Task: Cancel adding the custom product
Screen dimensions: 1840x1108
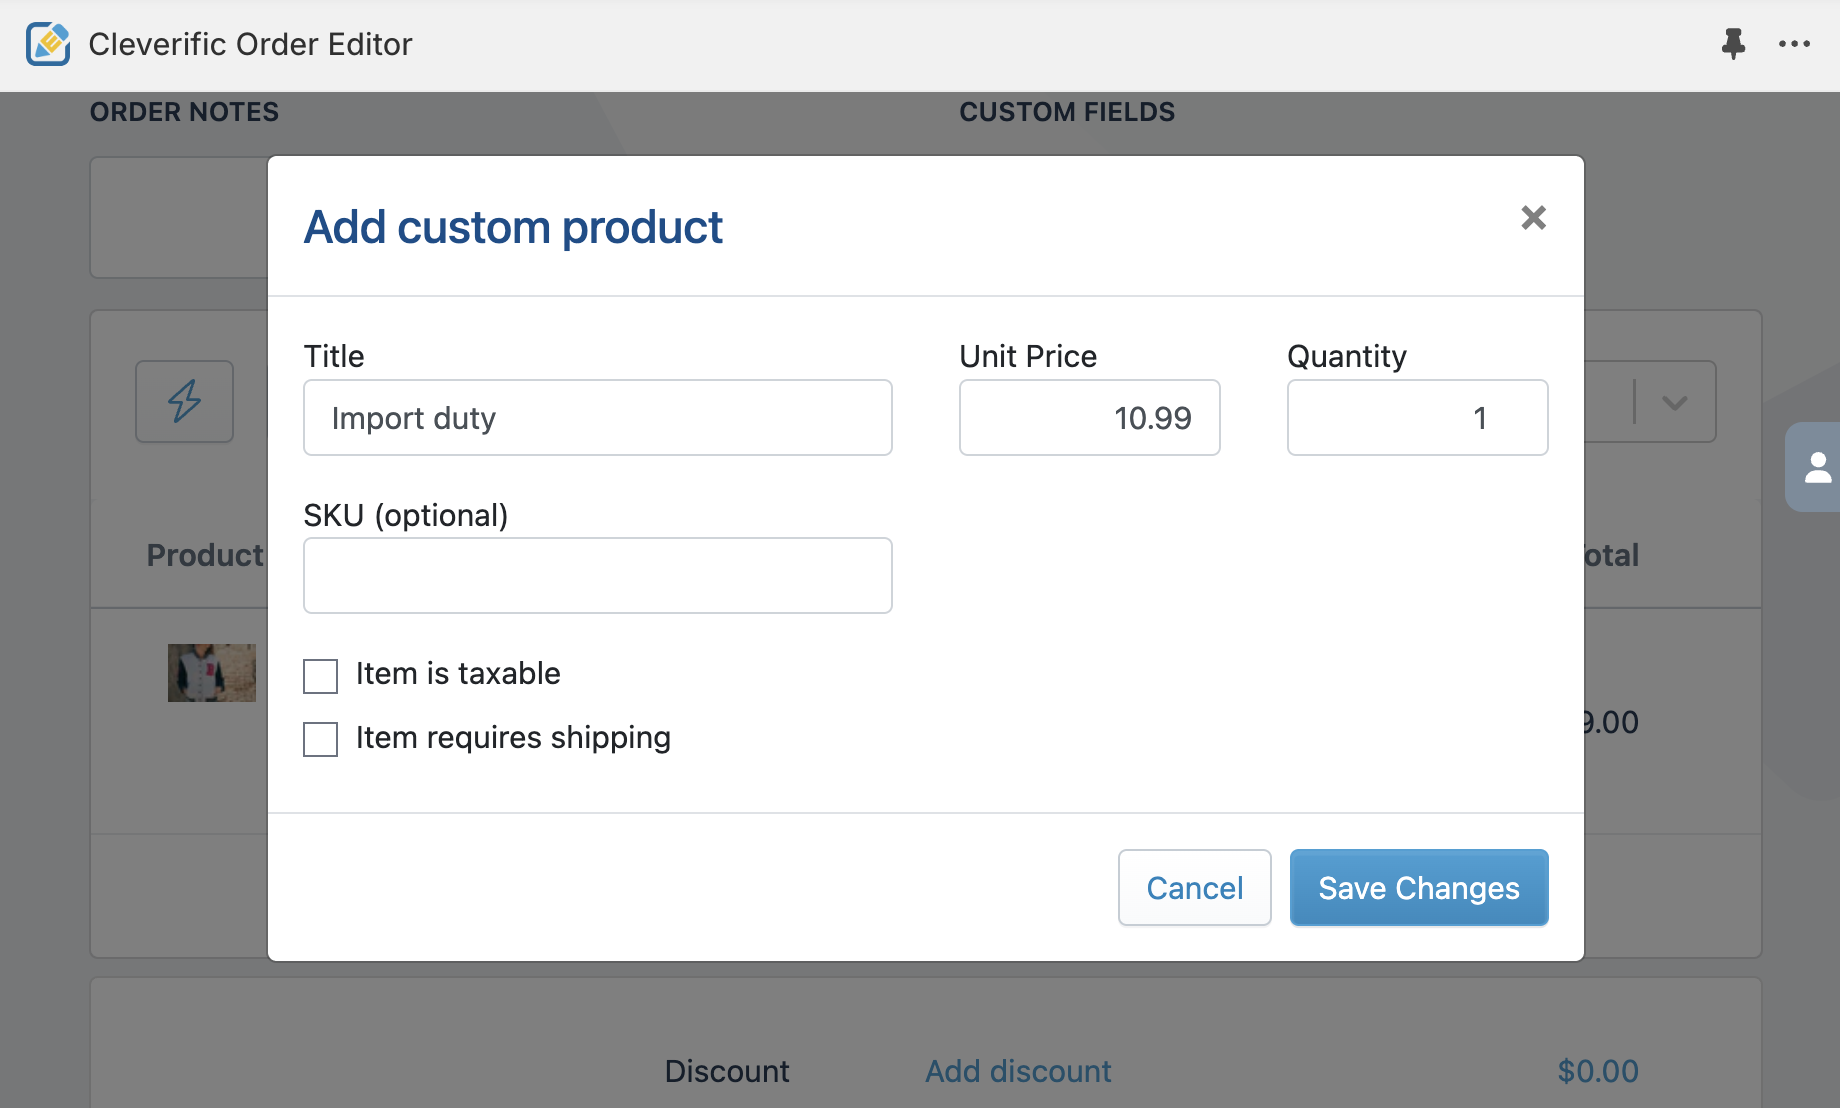Action: click(1195, 888)
